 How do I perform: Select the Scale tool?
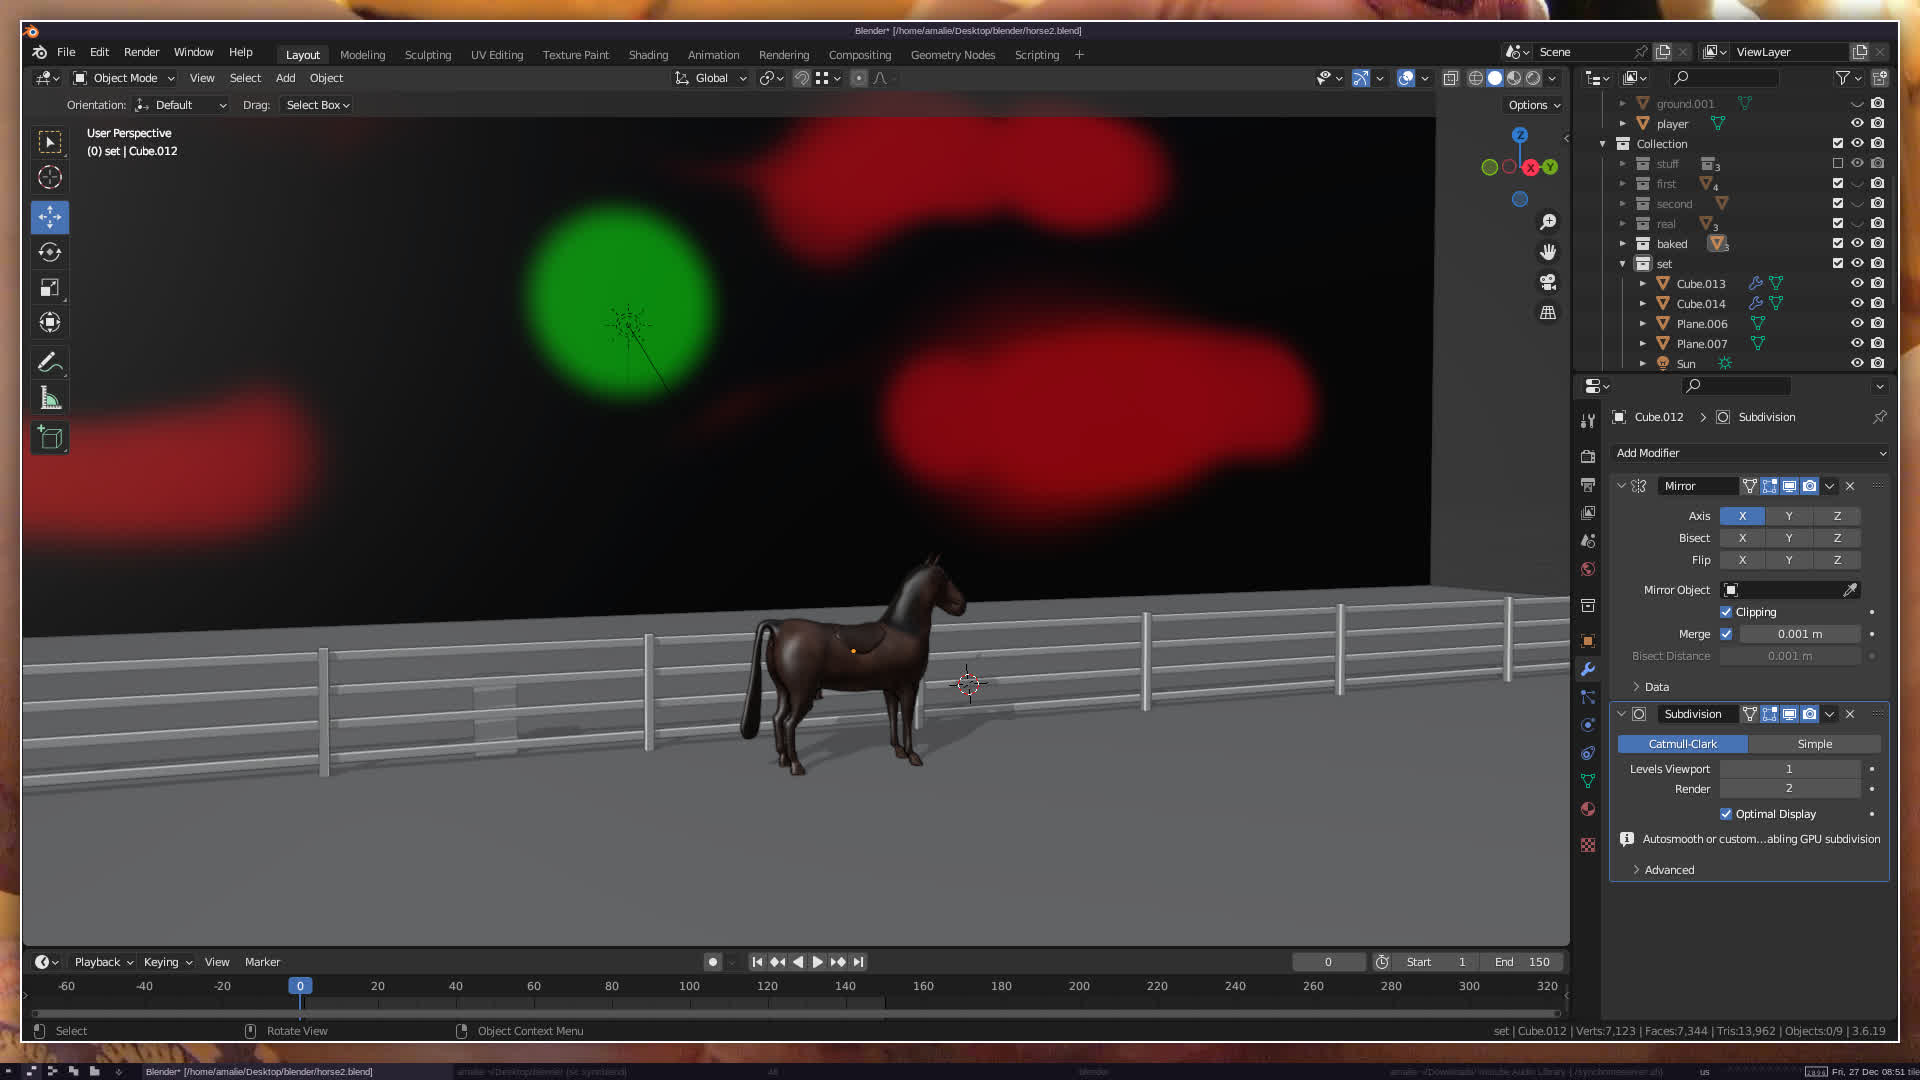pos(50,288)
